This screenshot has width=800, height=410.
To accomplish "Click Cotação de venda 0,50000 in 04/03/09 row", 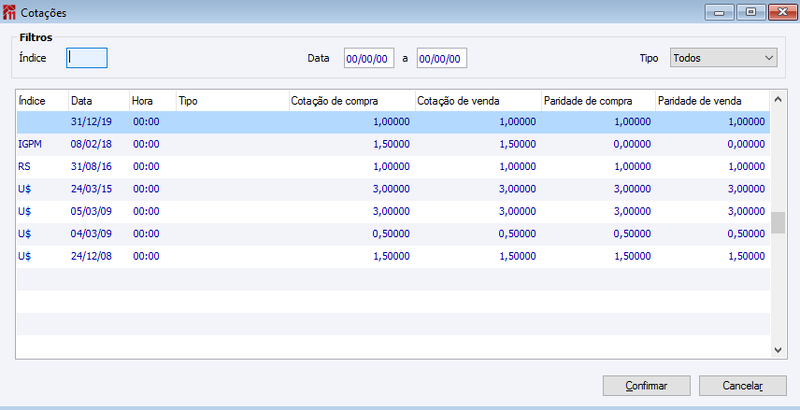I will tap(518, 234).
